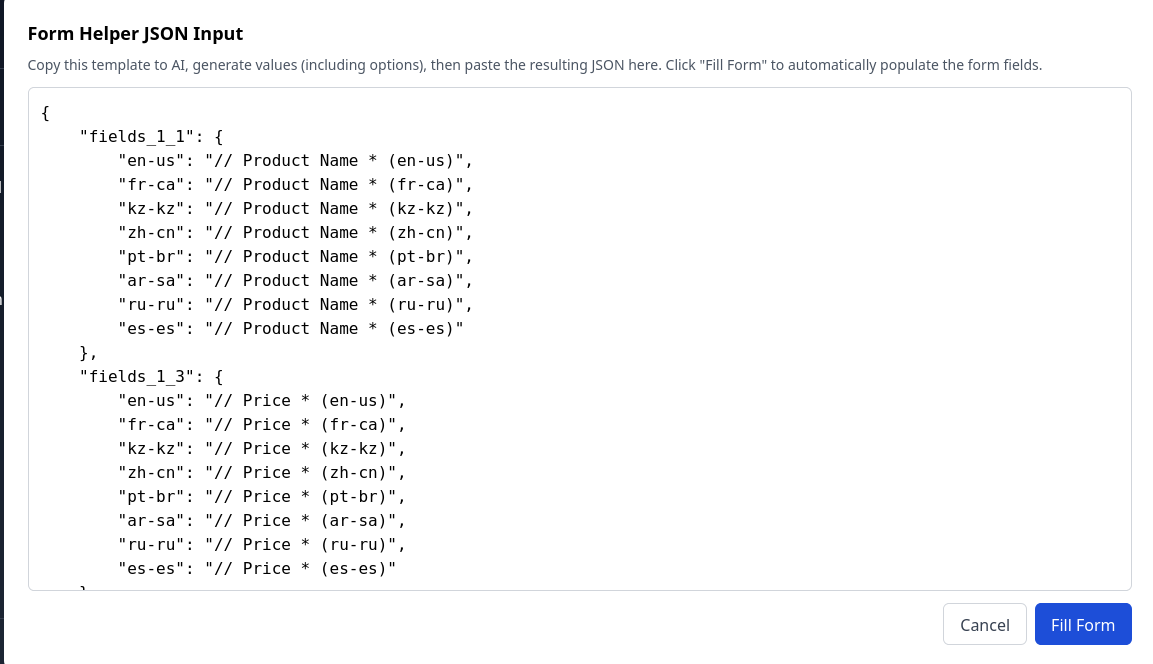Click the Price (zh-cn) line
This screenshot has width=1153, height=664.
(x=262, y=473)
